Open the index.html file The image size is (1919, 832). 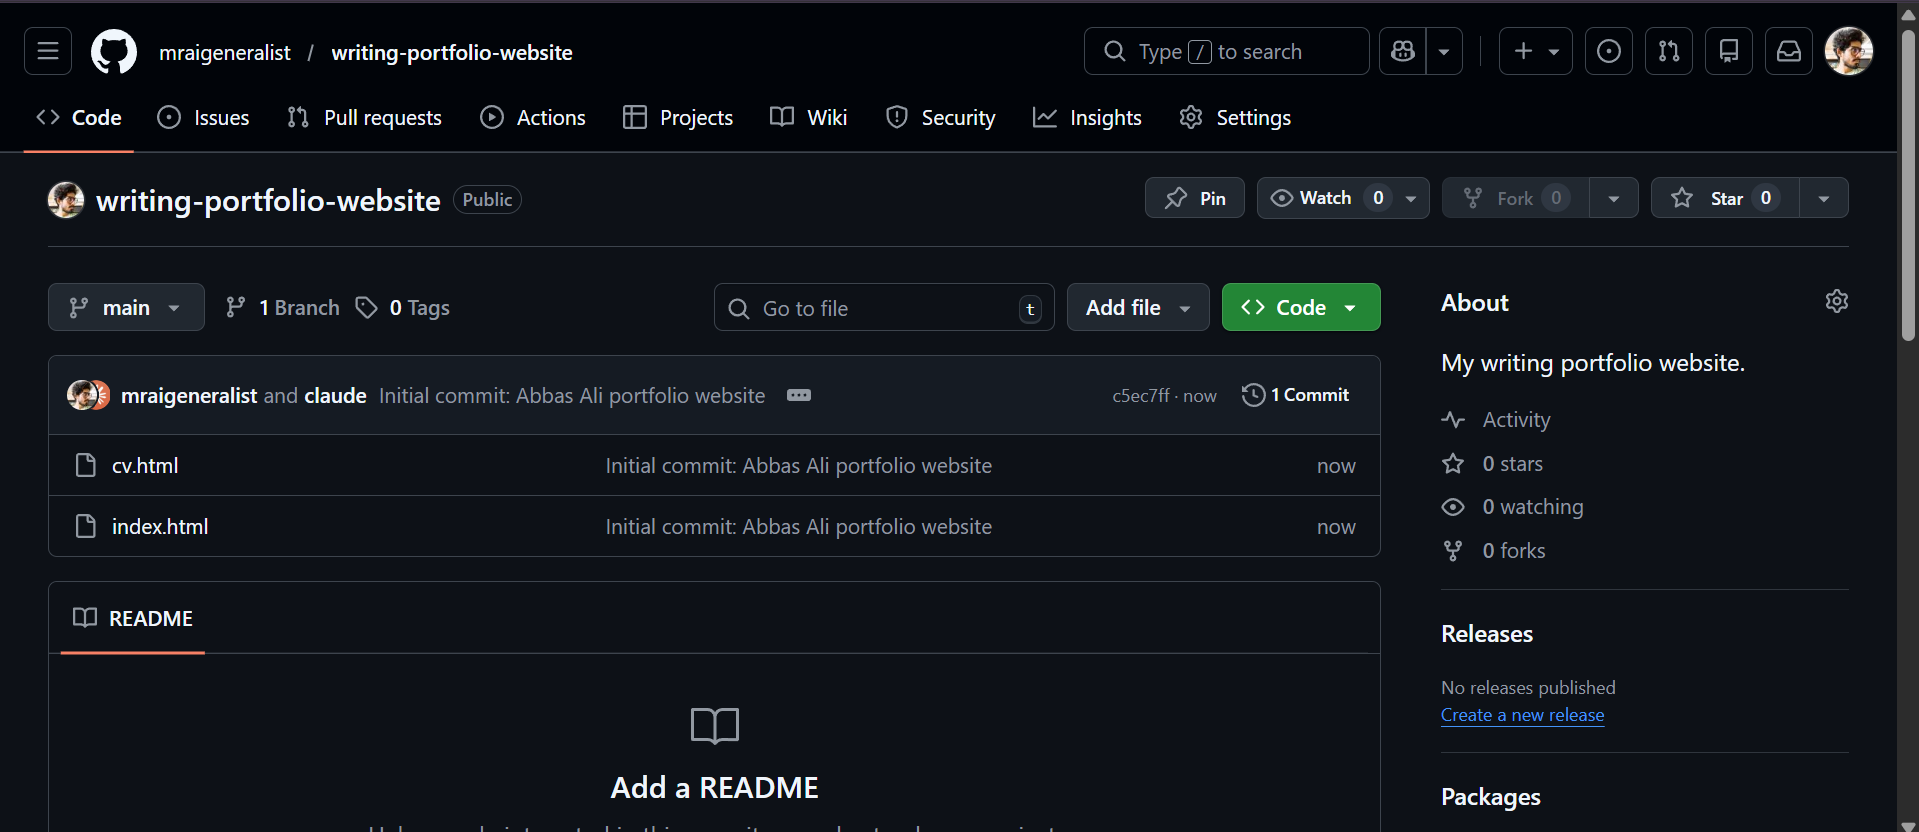click(x=160, y=526)
